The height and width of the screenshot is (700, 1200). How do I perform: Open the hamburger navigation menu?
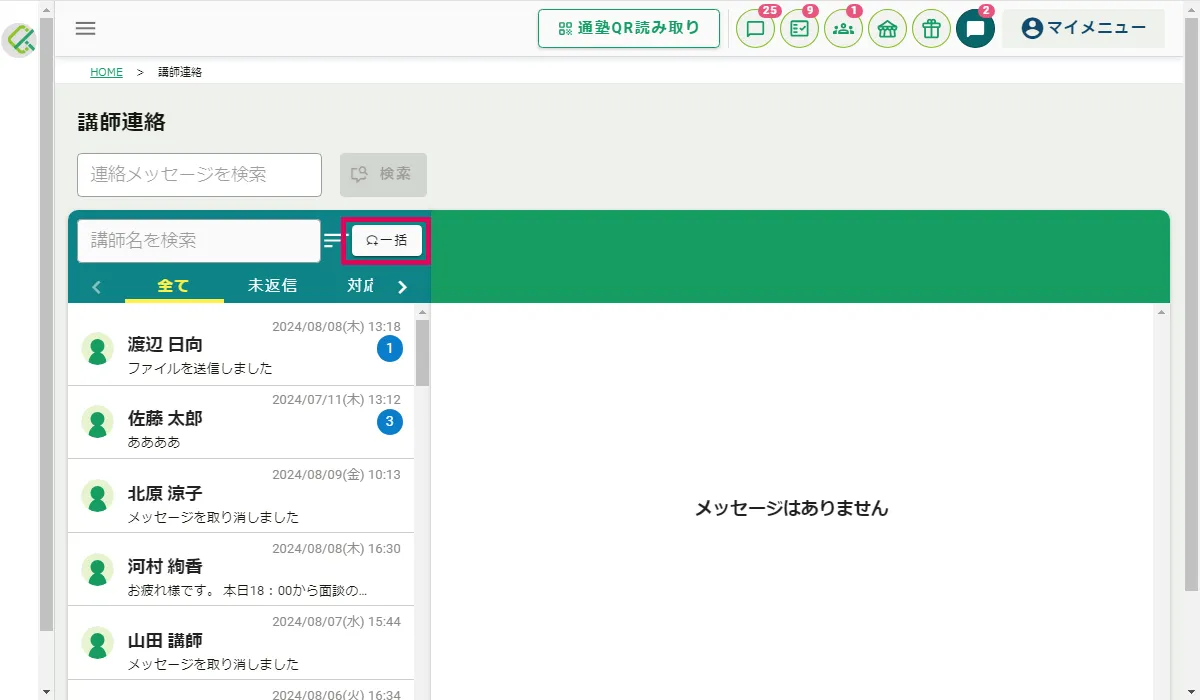(86, 28)
